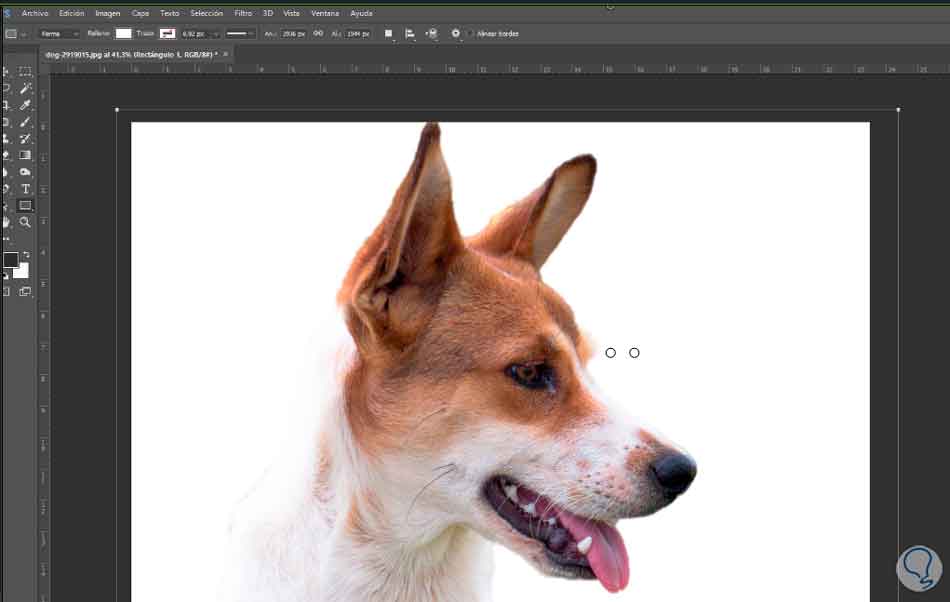Open the stroke width dropdown arrow
This screenshot has height=602, width=950.
point(215,35)
